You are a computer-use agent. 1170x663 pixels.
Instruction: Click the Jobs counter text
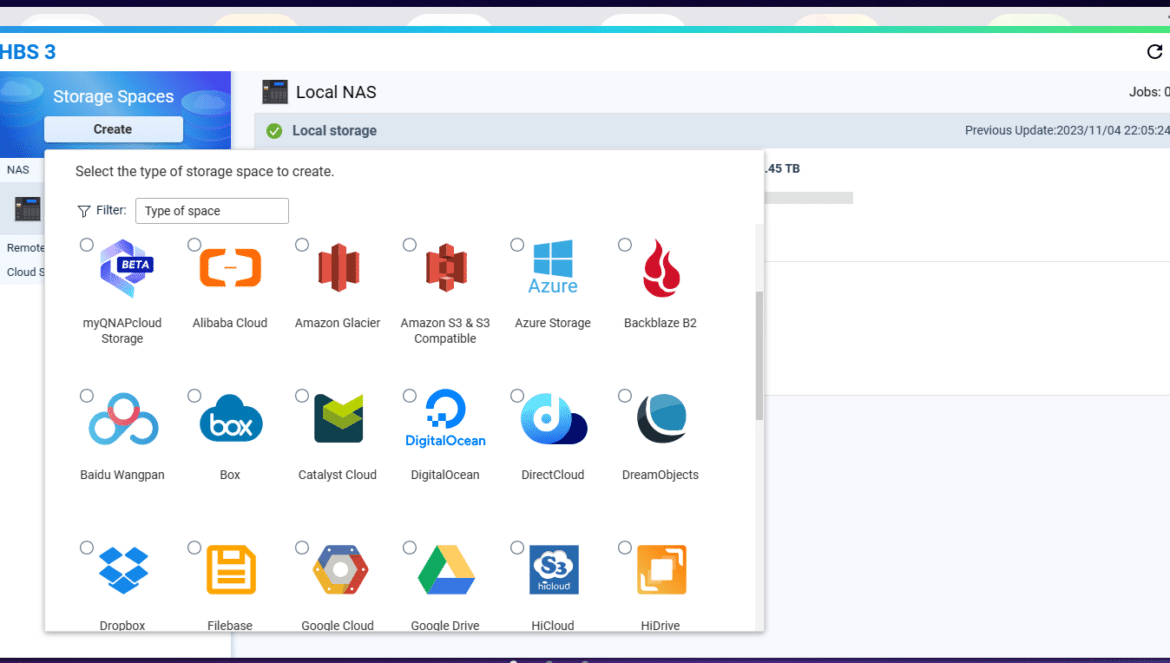click(x=1149, y=92)
